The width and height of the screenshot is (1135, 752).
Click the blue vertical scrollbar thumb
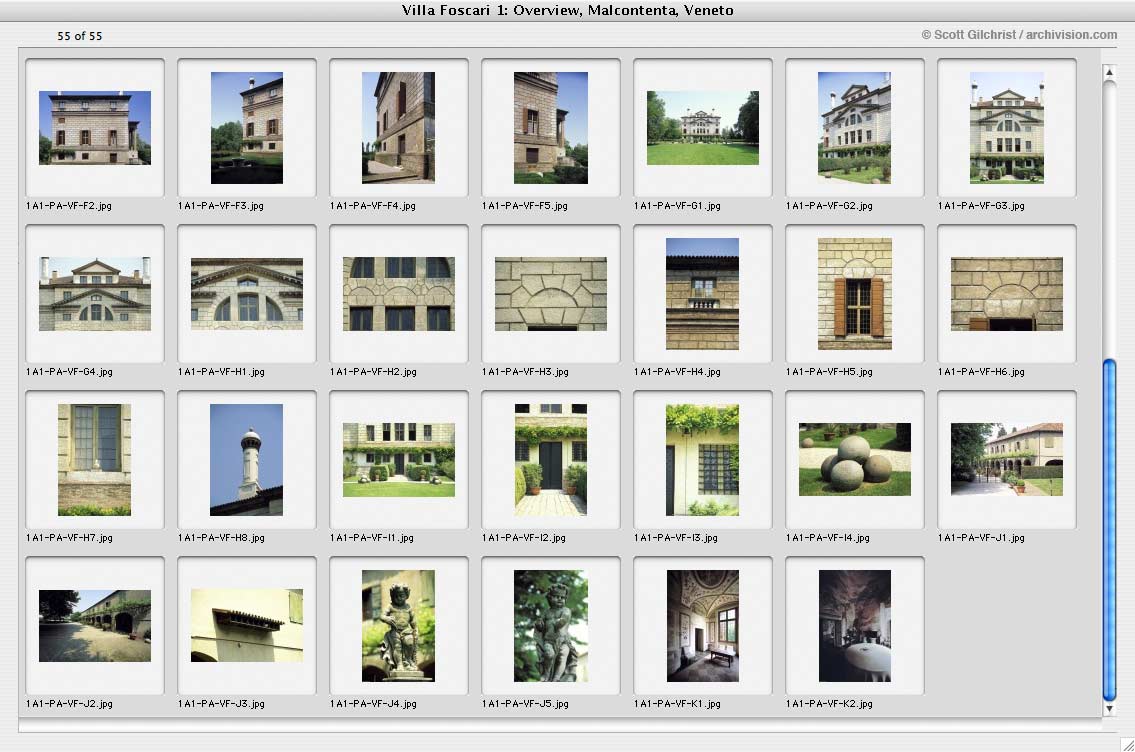point(1109,530)
